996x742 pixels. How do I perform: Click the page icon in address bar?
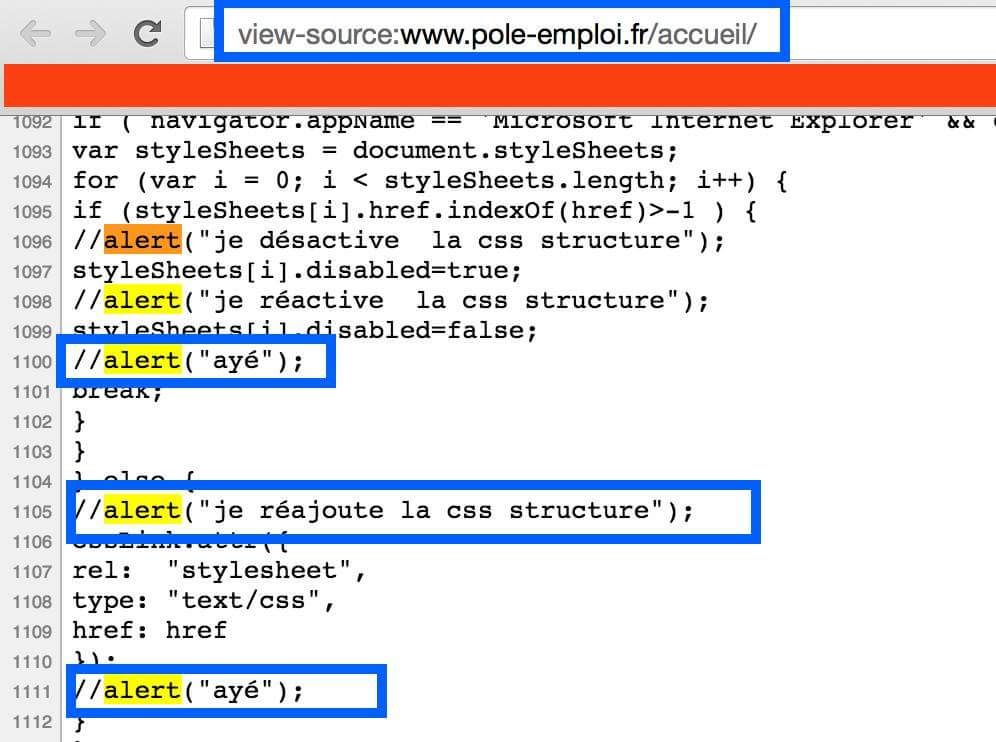tap(206, 33)
